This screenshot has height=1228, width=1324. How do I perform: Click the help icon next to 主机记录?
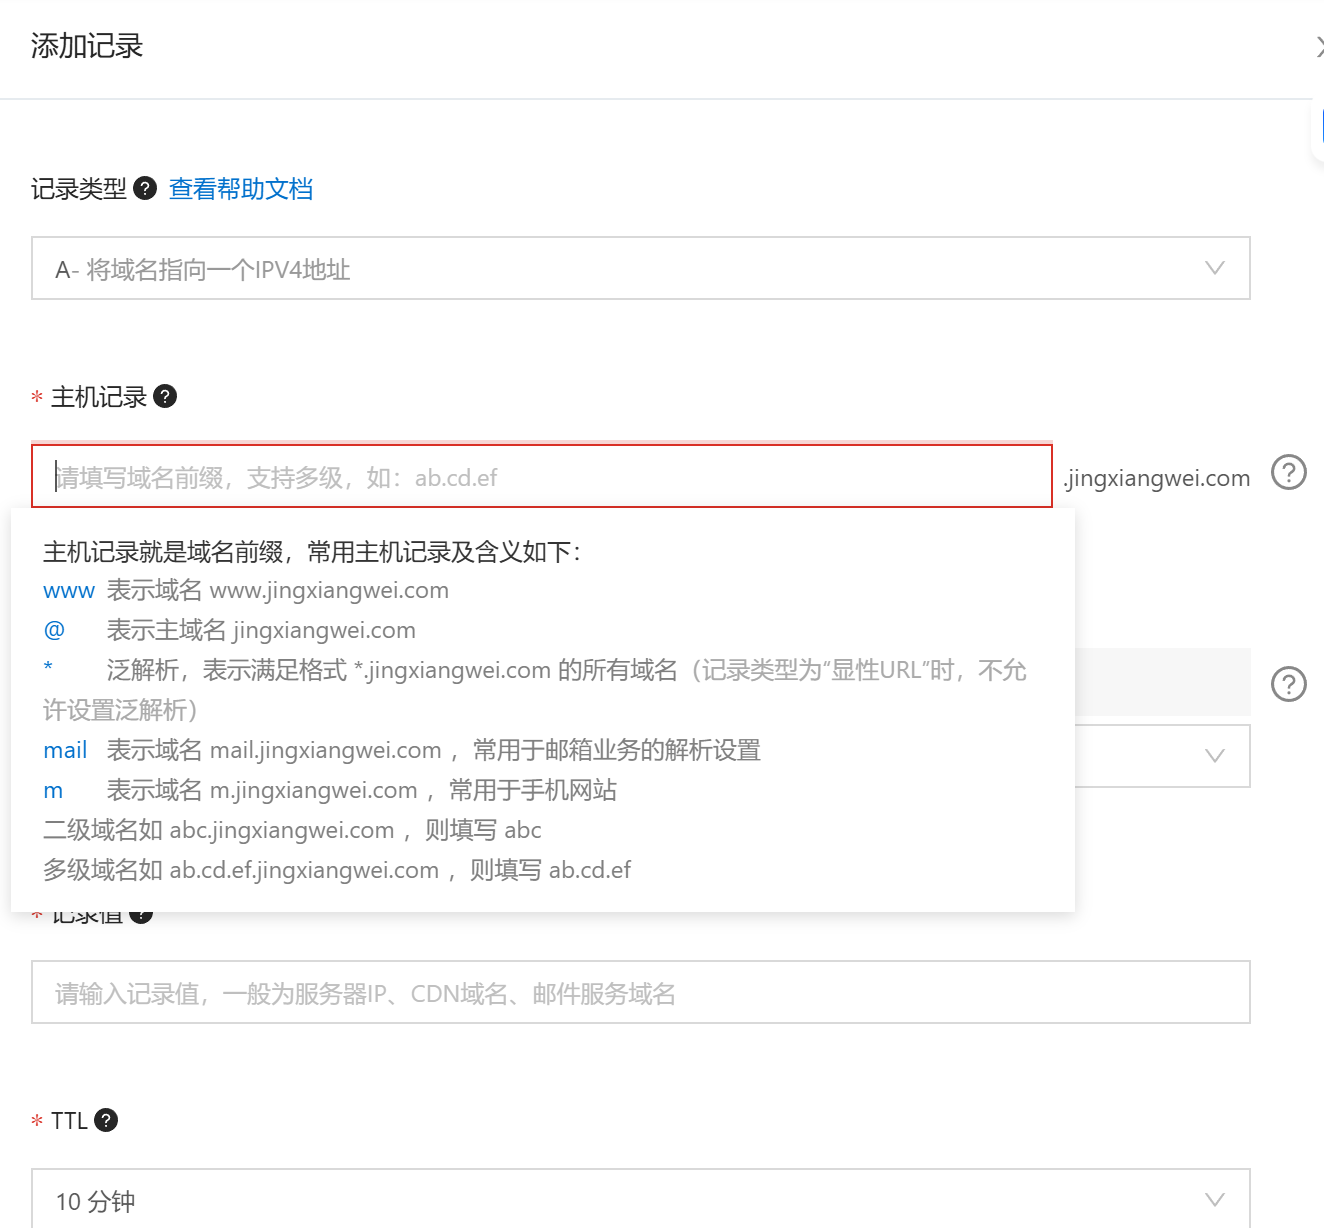pyautogui.click(x=165, y=396)
